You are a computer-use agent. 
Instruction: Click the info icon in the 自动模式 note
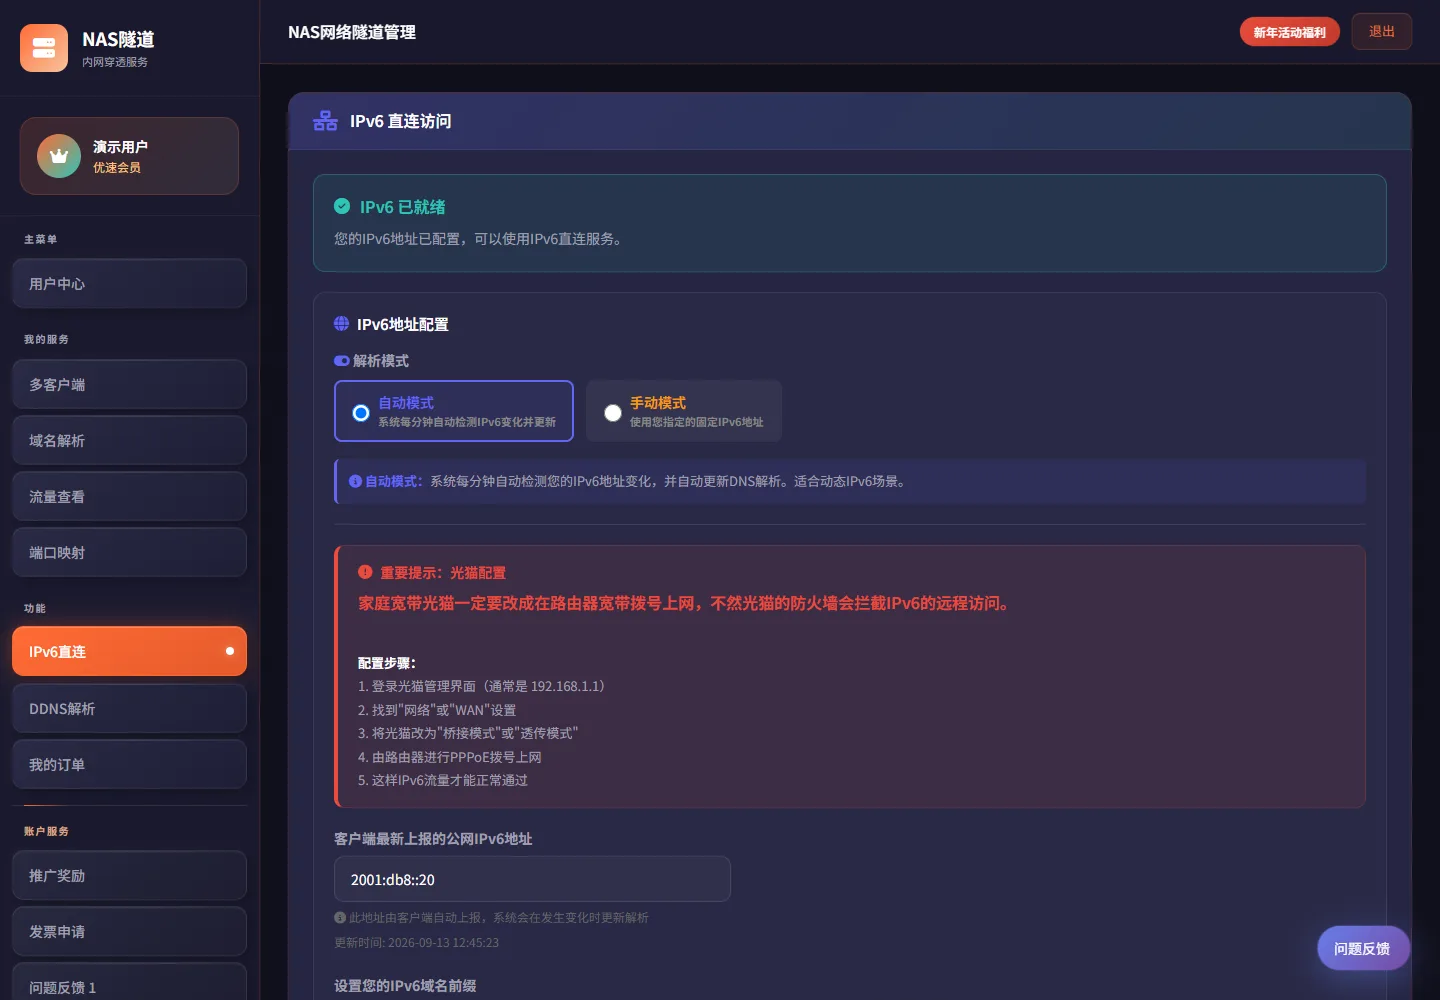click(x=355, y=481)
